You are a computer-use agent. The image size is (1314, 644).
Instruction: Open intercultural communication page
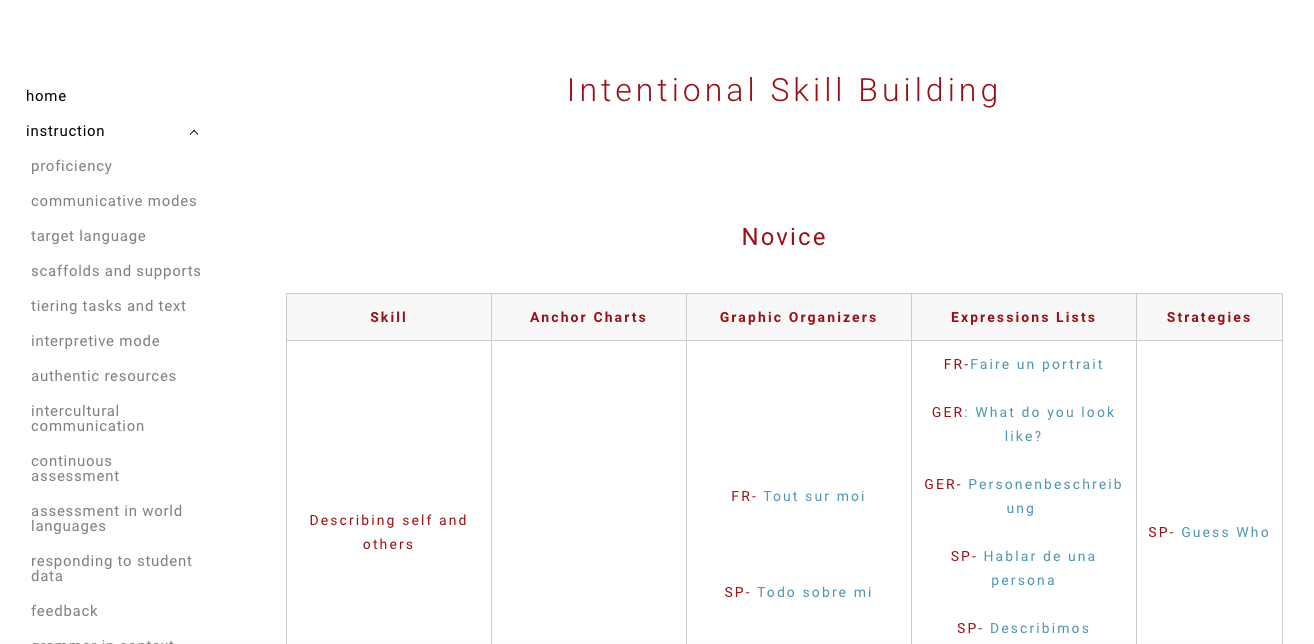point(88,418)
